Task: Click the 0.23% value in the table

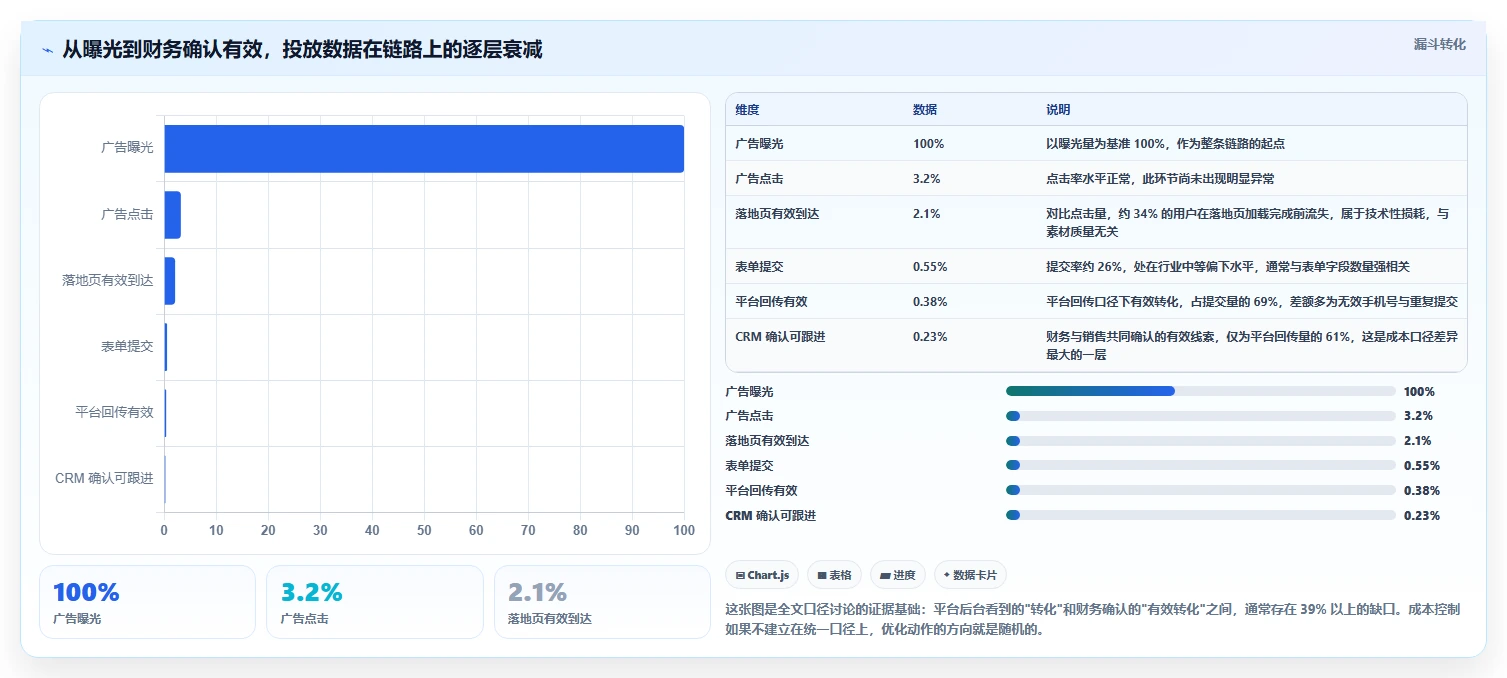Action: coord(930,337)
